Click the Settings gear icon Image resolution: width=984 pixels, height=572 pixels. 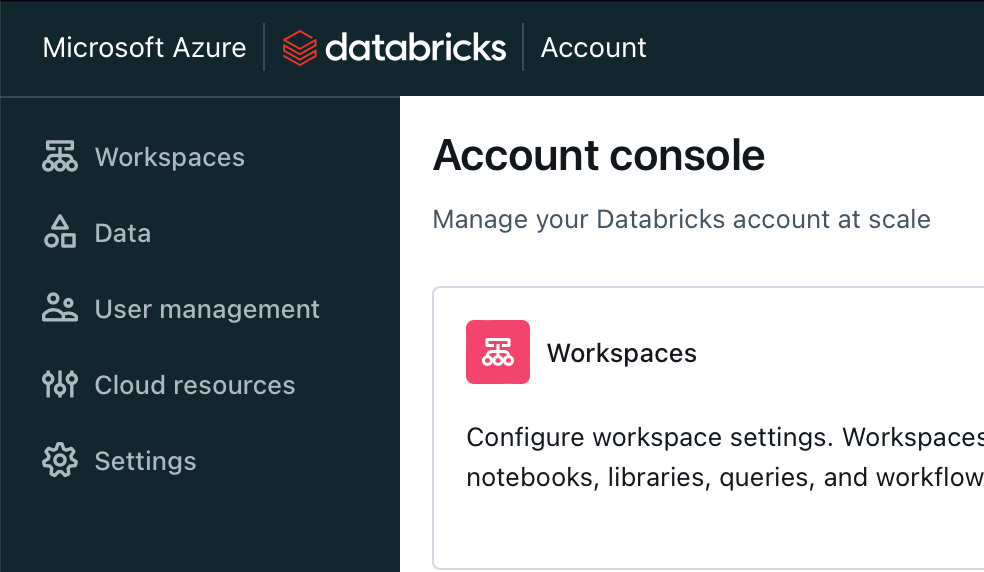[x=60, y=461]
